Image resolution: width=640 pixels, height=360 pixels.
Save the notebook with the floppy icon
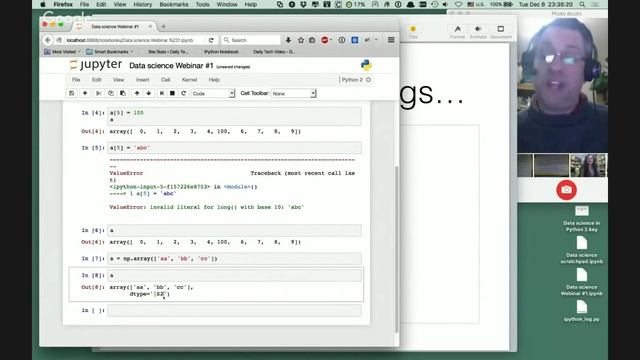tap(71, 93)
